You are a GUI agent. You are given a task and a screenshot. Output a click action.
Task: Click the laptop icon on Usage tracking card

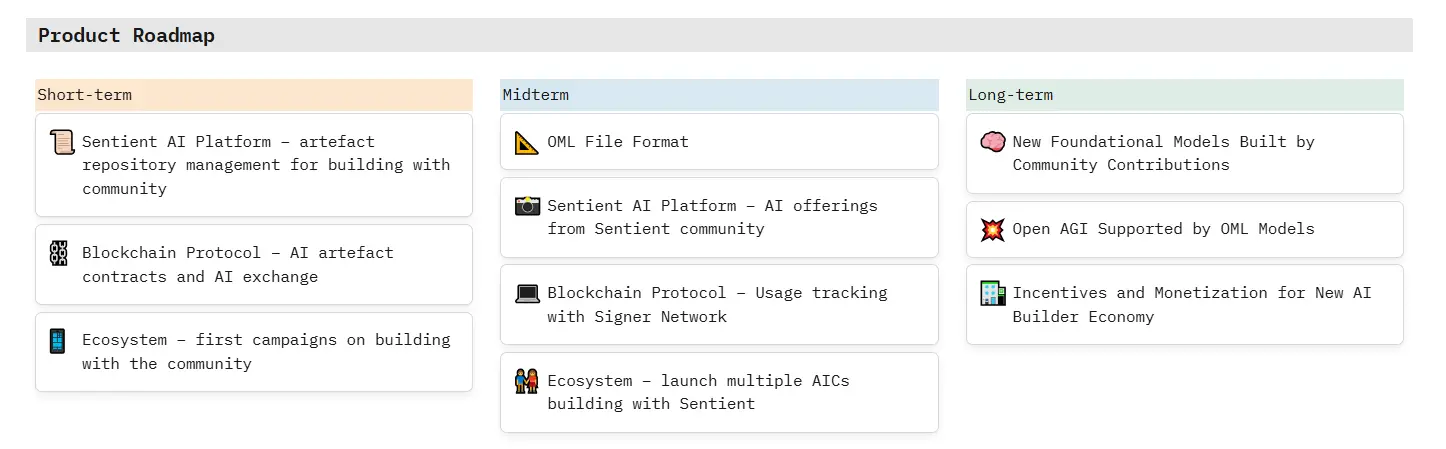[527, 294]
